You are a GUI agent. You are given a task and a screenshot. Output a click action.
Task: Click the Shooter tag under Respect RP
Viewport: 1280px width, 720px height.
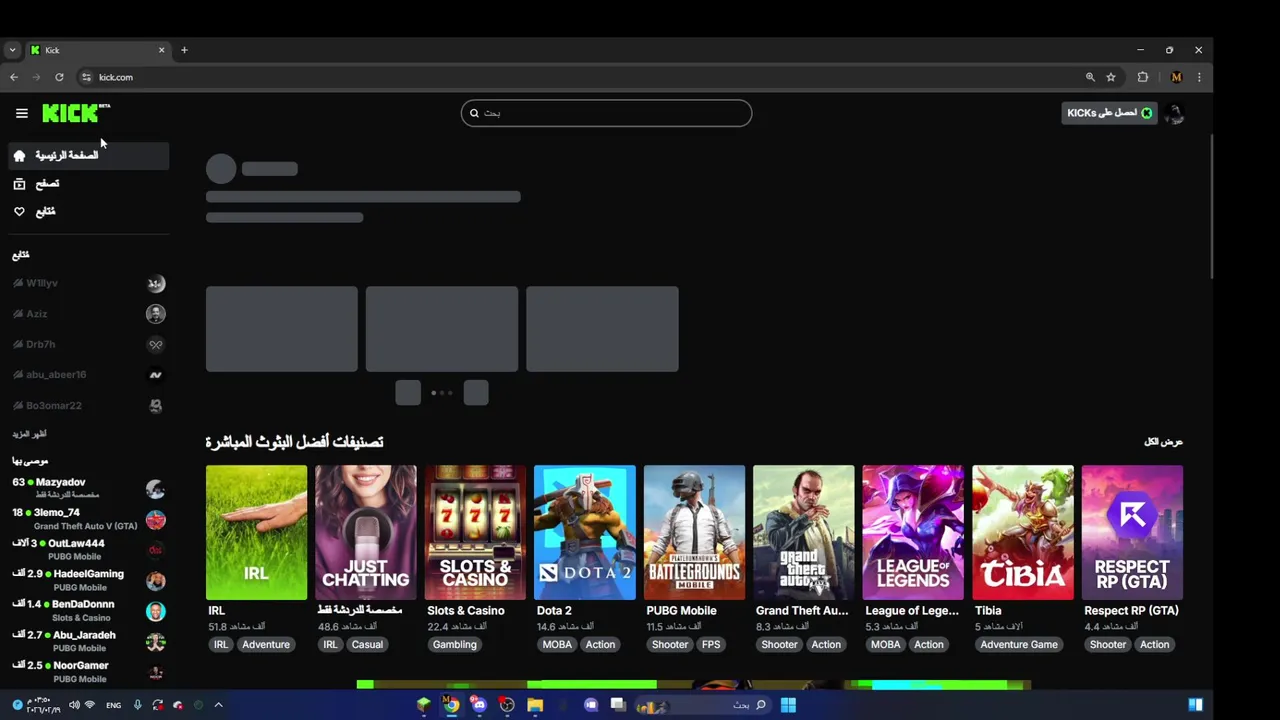1108,644
